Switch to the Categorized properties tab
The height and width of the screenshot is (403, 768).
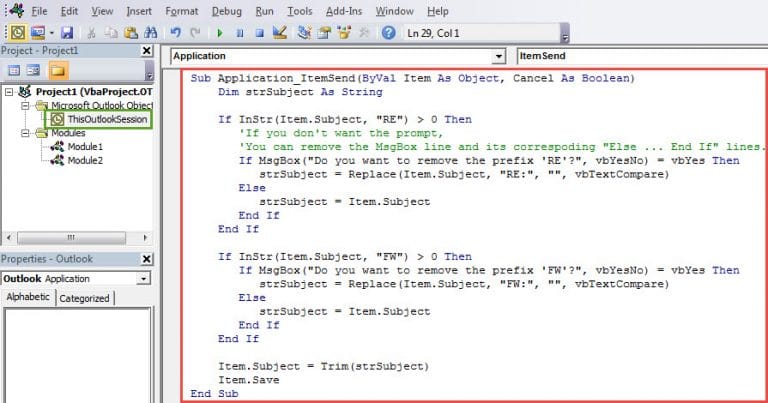(x=84, y=298)
